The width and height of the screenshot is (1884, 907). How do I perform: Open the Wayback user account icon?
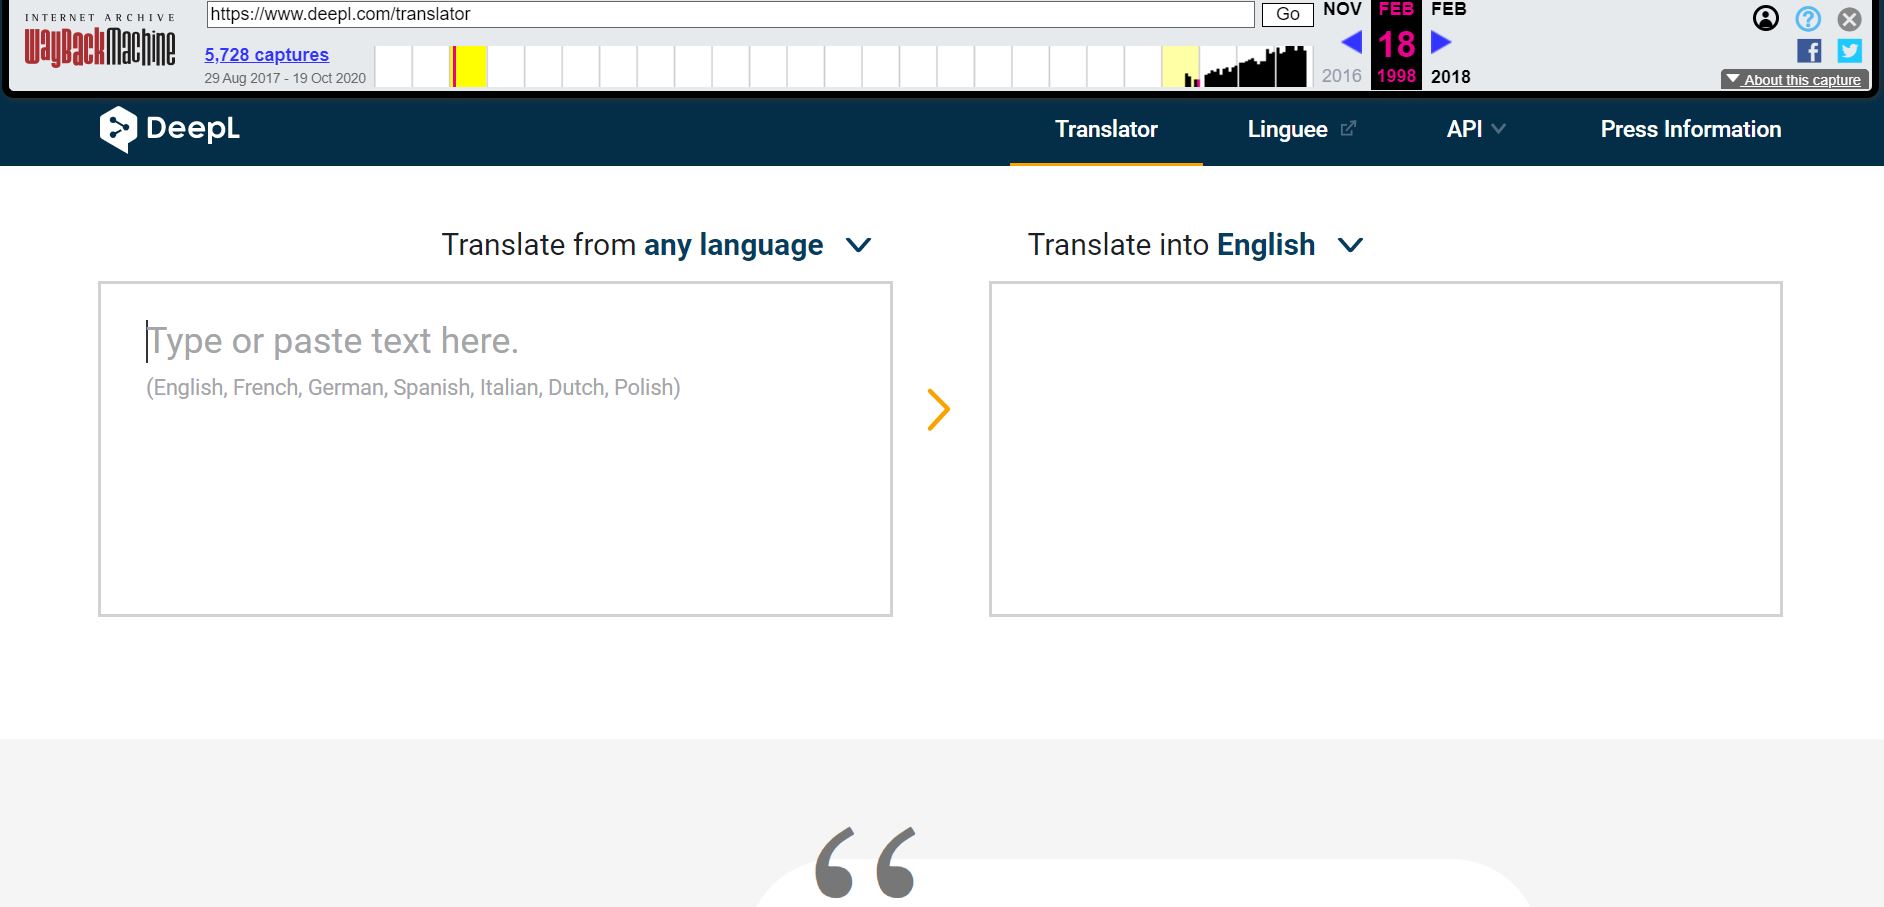[x=1766, y=18]
